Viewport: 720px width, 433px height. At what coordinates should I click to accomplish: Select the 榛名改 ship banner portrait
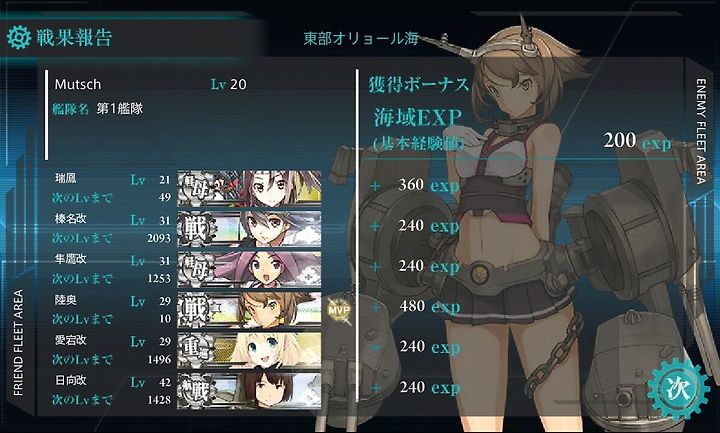[249, 229]
